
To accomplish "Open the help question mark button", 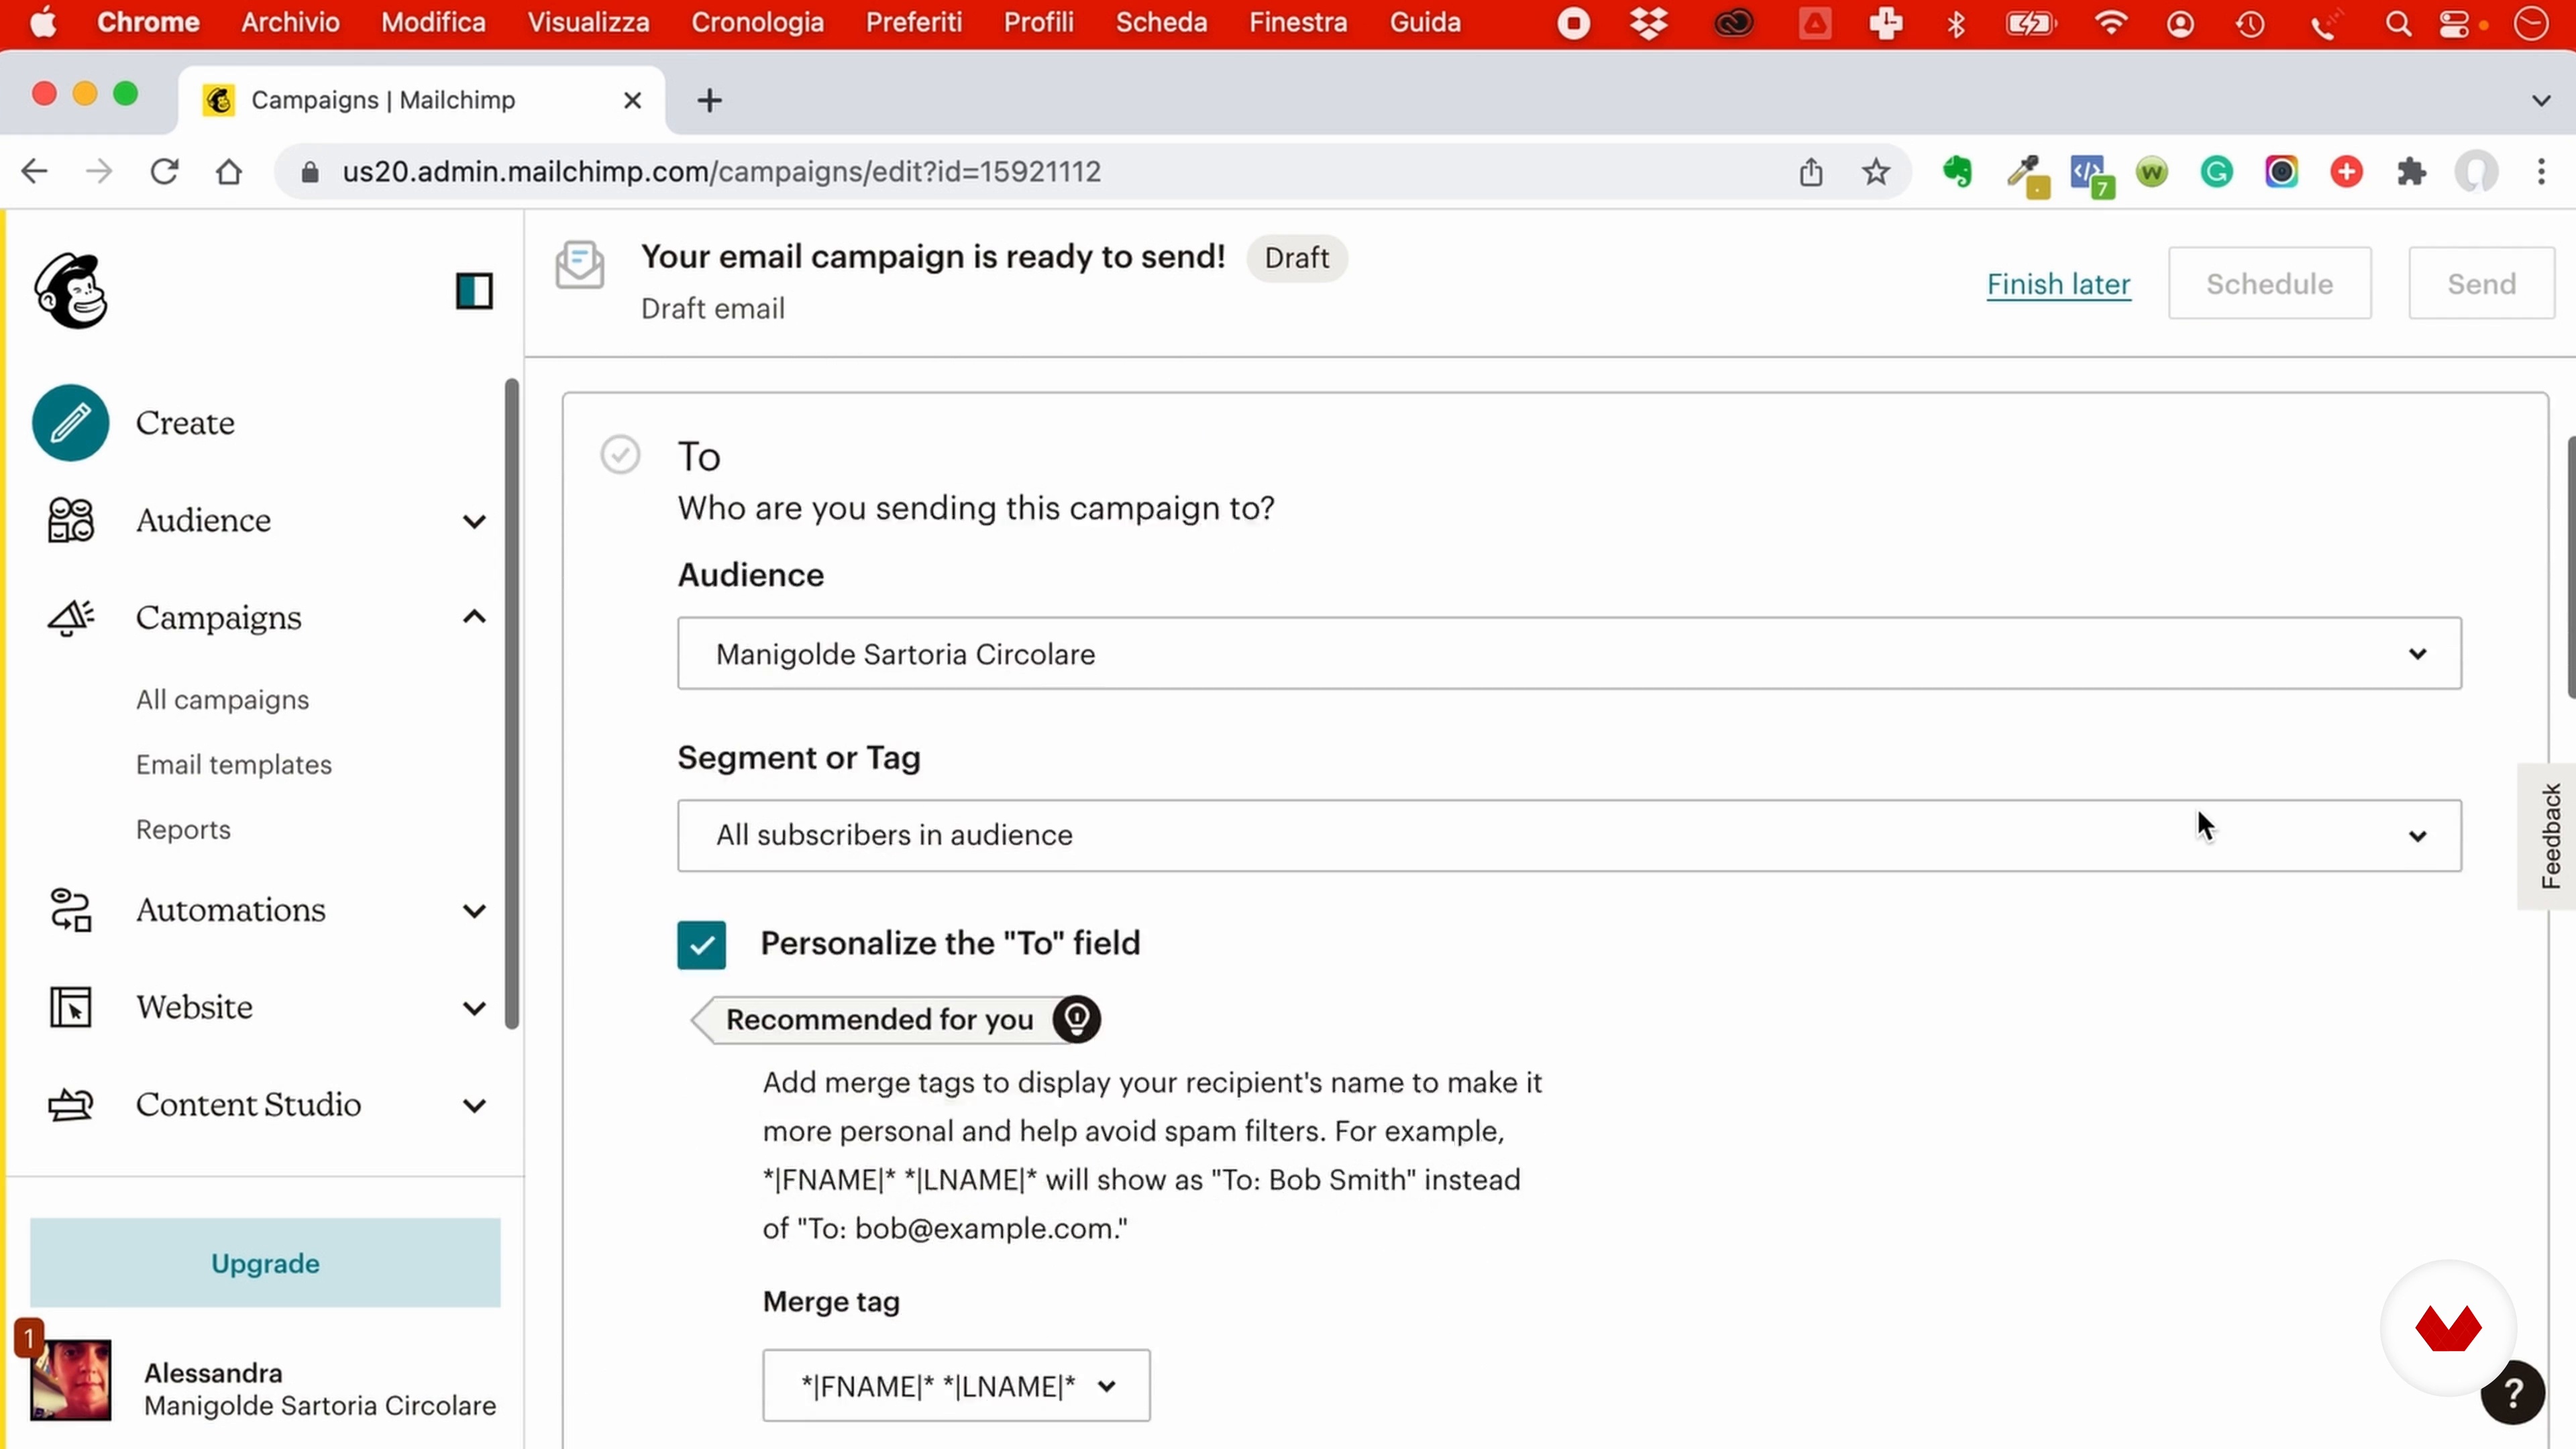I will 2512,1393.
